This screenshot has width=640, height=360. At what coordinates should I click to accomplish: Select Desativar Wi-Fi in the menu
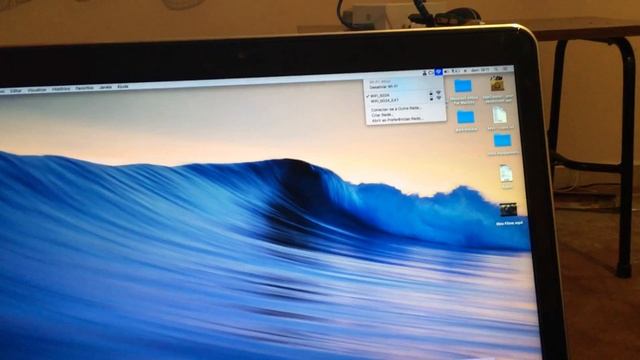[x=384, y=87]
